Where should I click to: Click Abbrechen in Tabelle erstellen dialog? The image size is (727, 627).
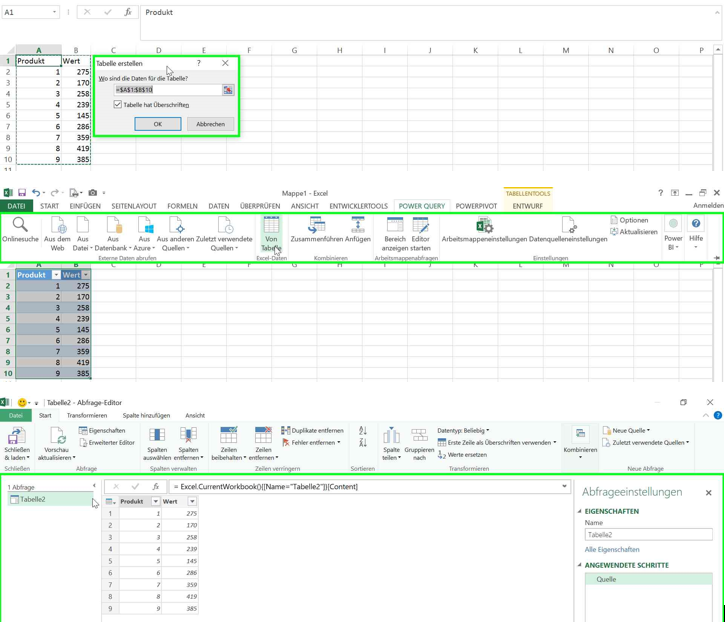[x=210, y=124]
